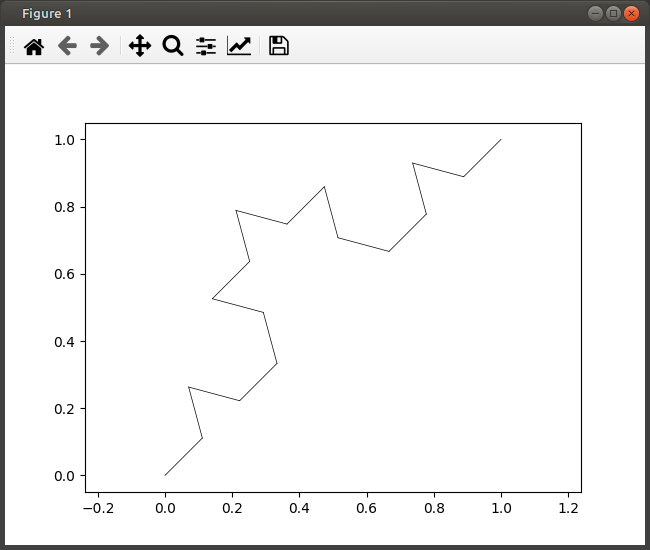Go forward to next view arrow
This screenshot has width=650, height=550.
click(x=99, y=46)
